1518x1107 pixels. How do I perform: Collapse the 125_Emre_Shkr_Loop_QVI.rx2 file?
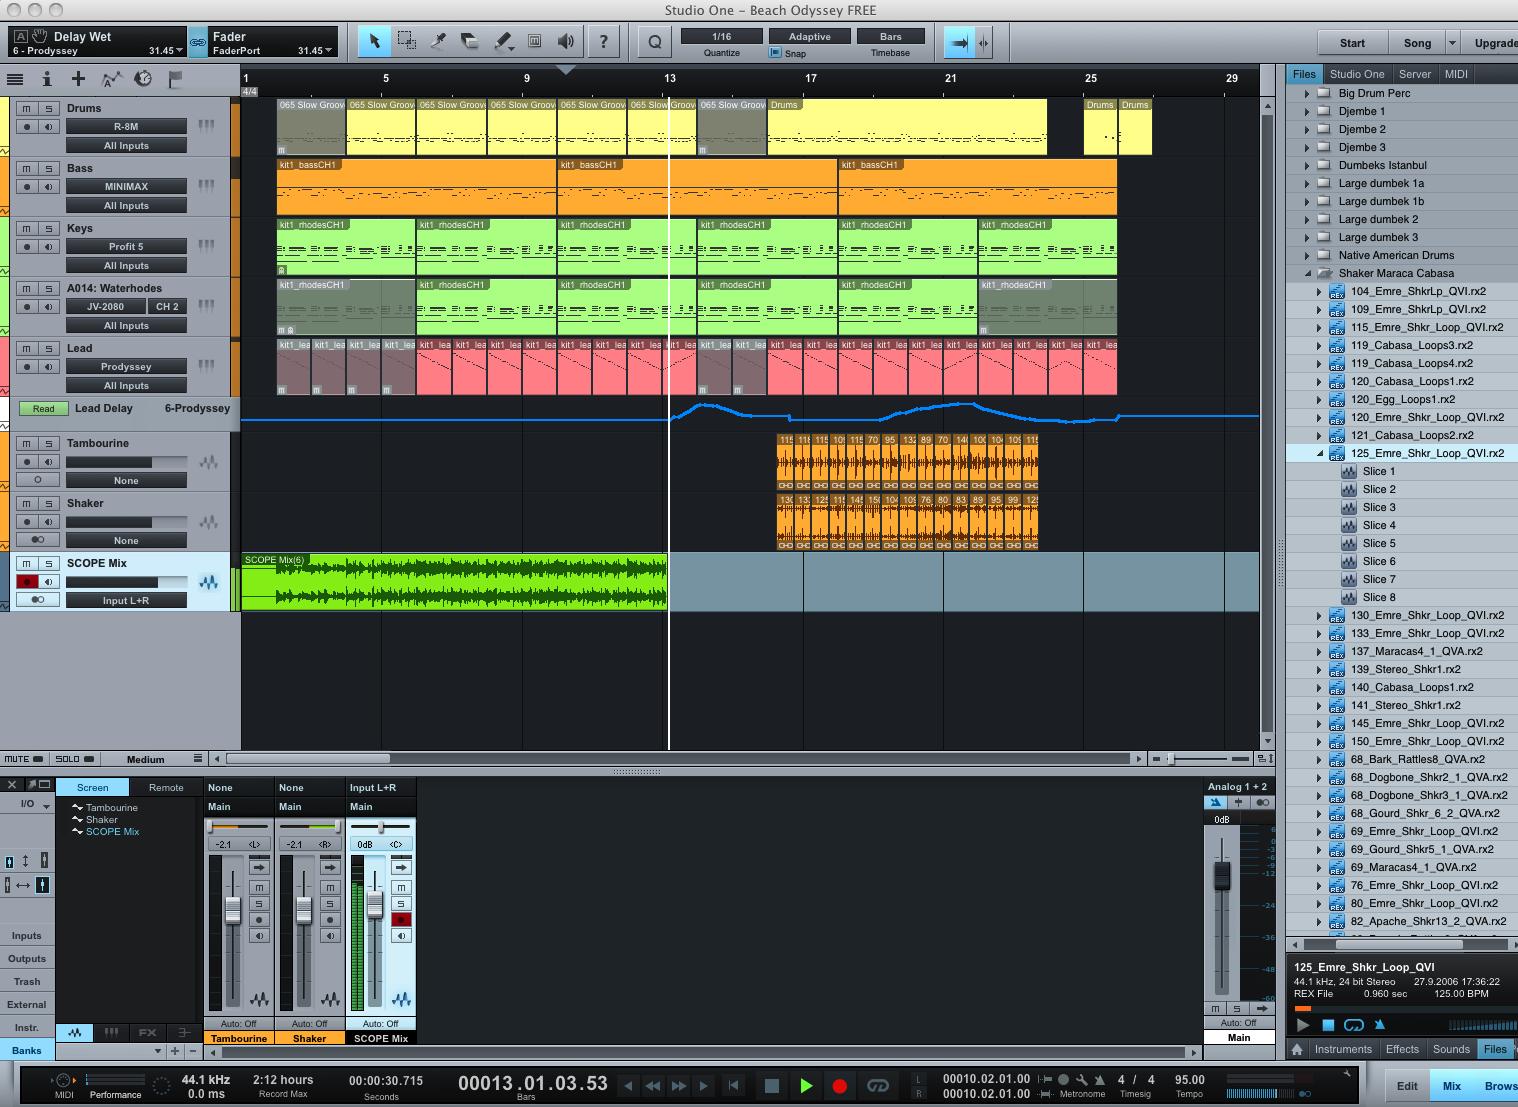(1319, 454)
